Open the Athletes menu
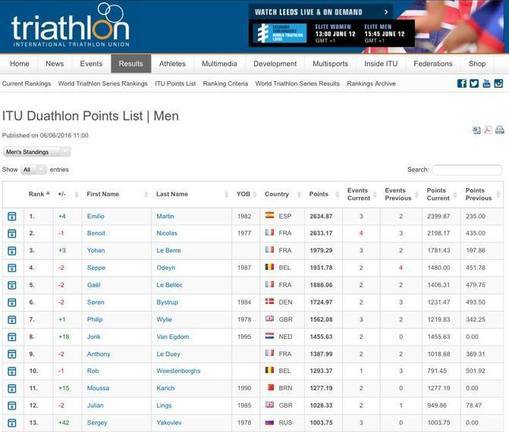Screen dimensions: 509x432 pyautogui.click(x=172, y=64)
